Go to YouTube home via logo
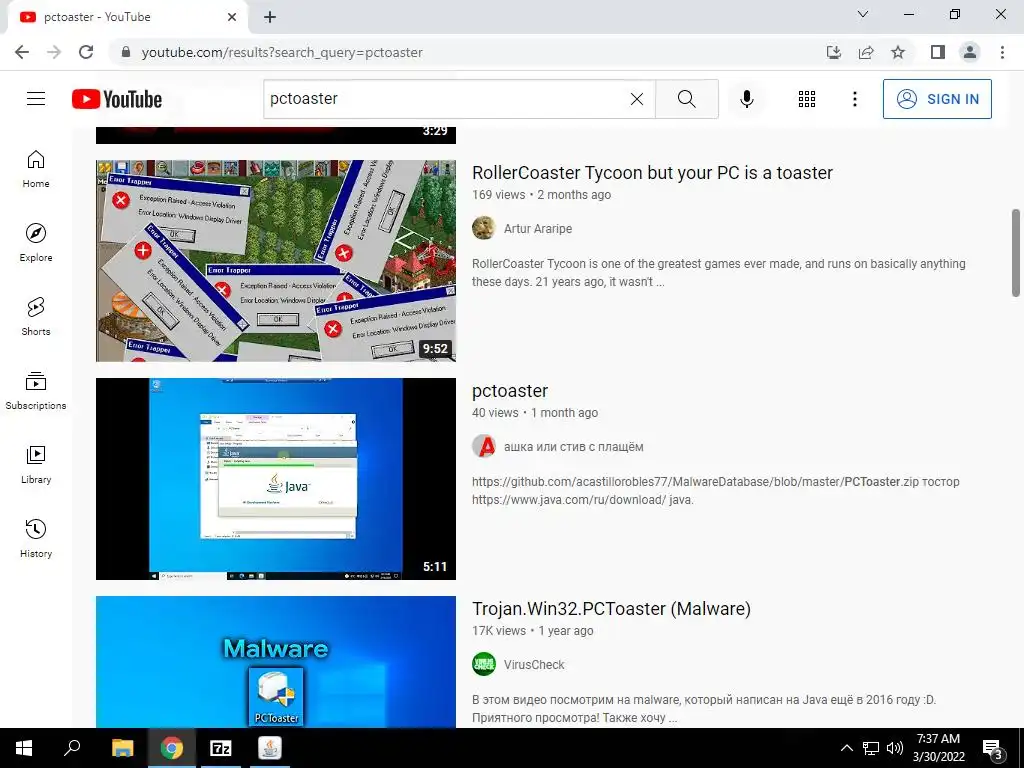 tap(117, 99)
